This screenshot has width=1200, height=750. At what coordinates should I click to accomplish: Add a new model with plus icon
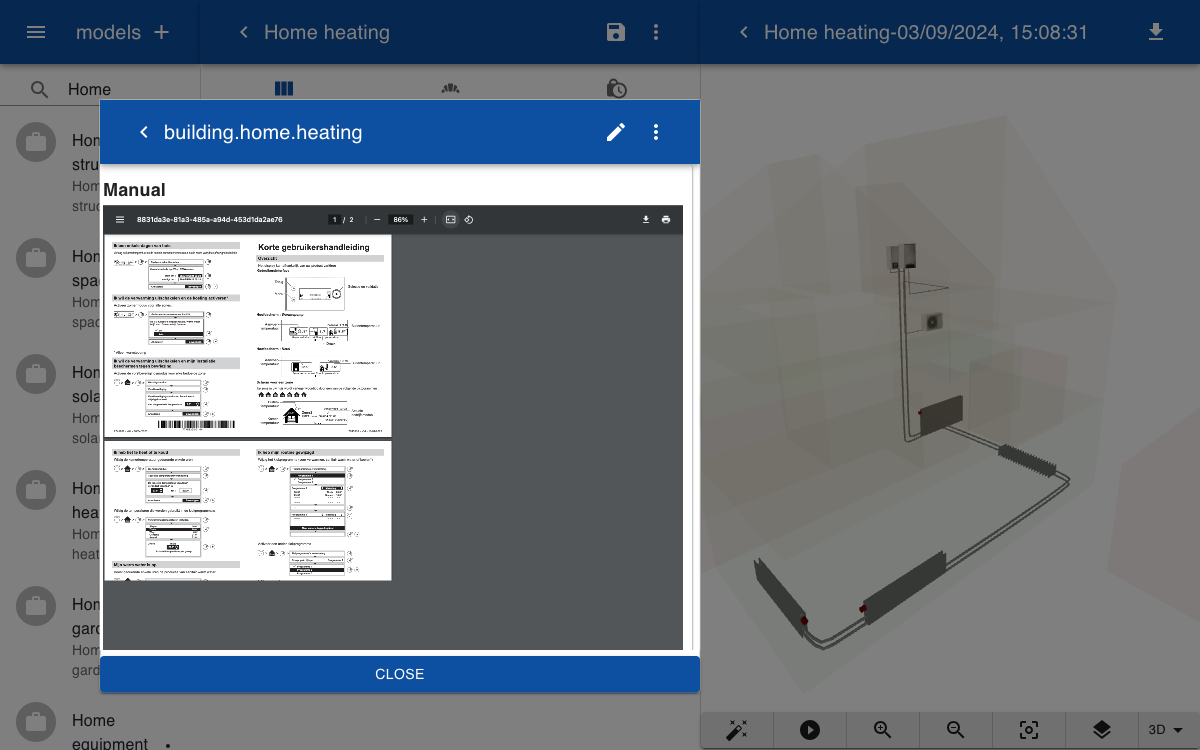(162, 32)
